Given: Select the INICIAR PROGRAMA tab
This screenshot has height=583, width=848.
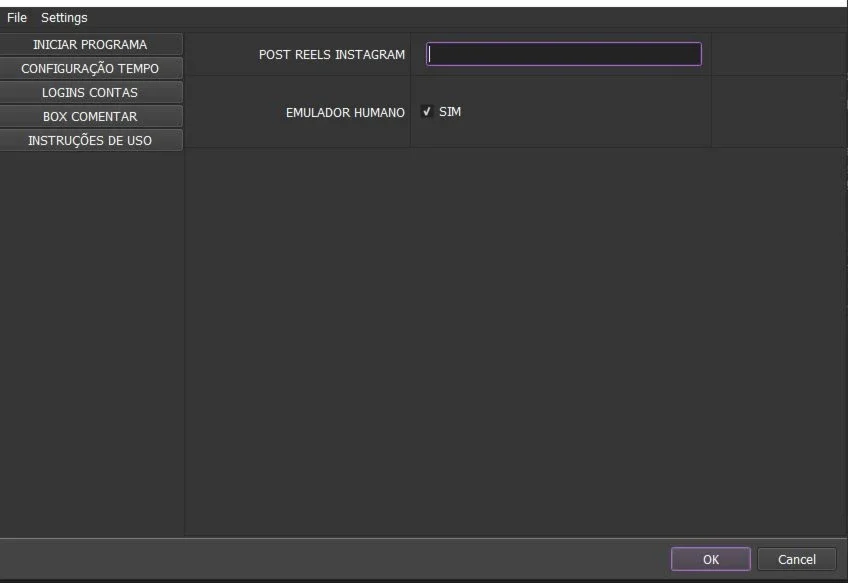Looking at the screenshot, I should click(90, 44).
